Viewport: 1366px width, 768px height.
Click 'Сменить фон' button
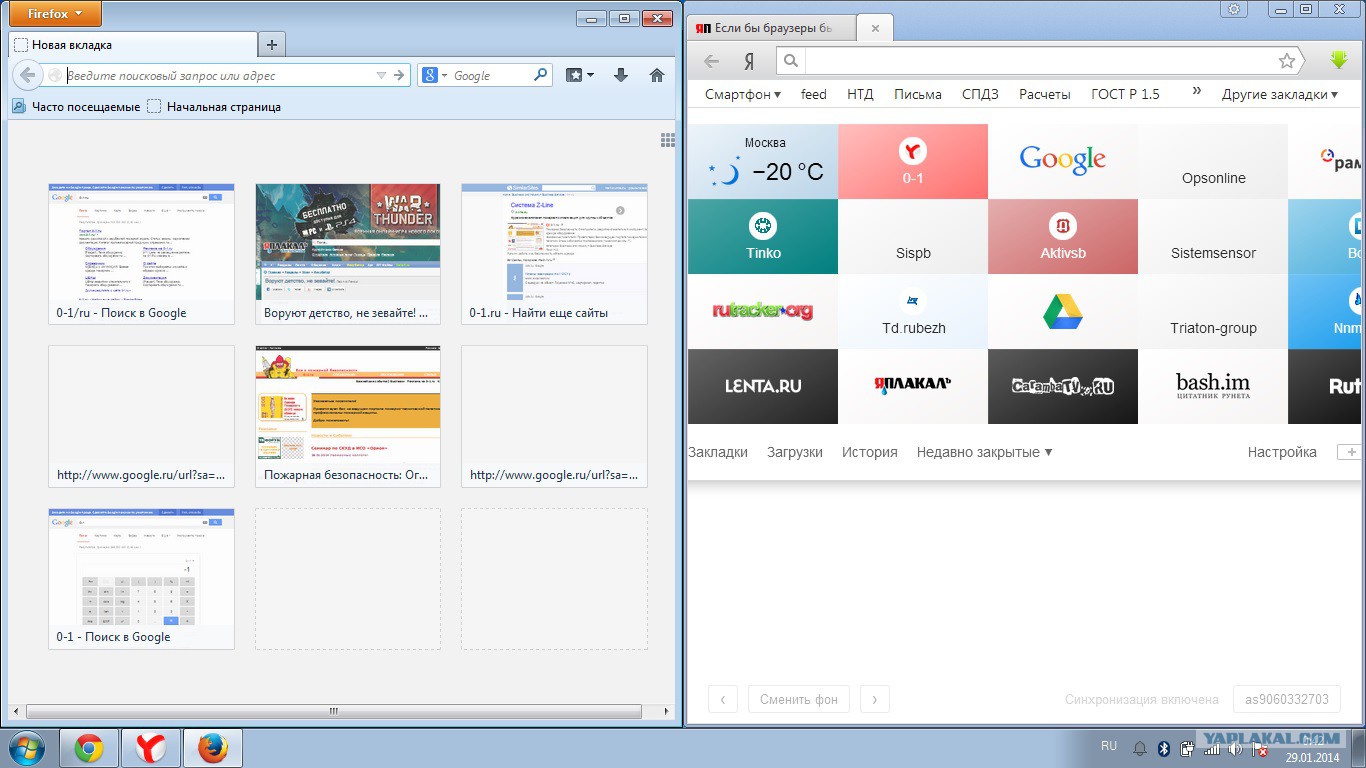pyautogui.click(x=799, y=699)
